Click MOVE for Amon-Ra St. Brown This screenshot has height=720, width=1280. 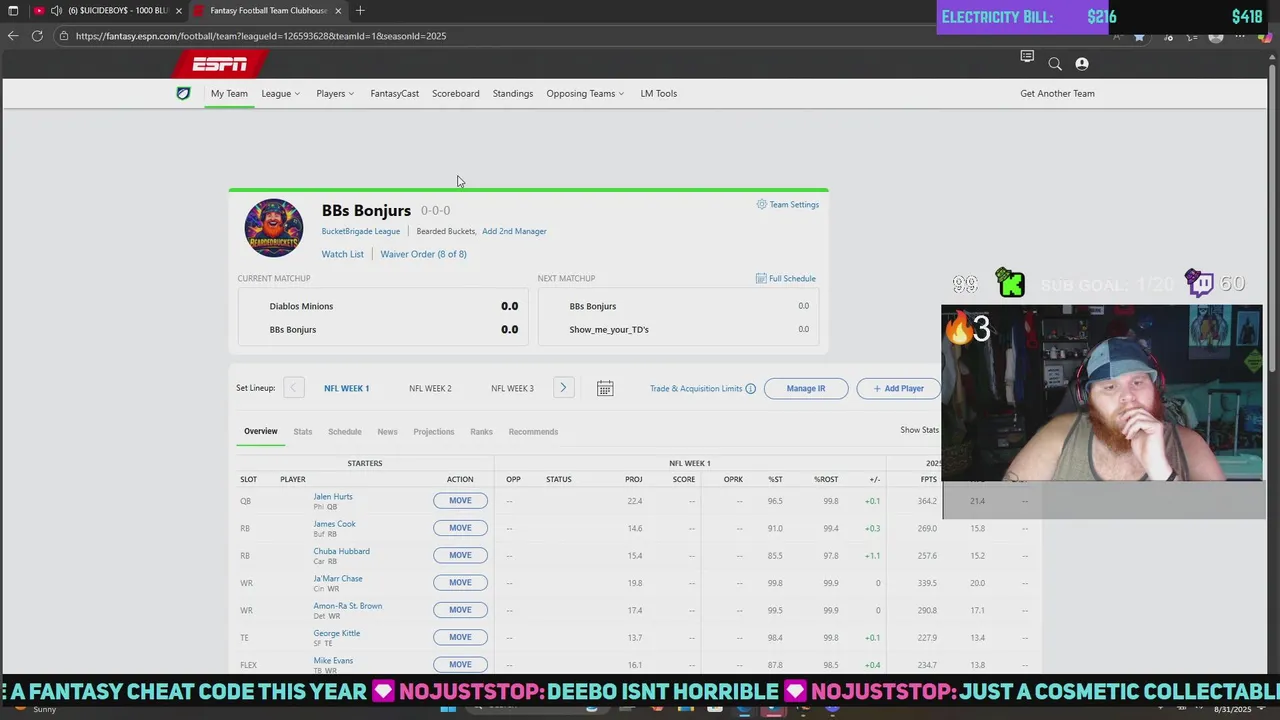click(x=460, y=610)
